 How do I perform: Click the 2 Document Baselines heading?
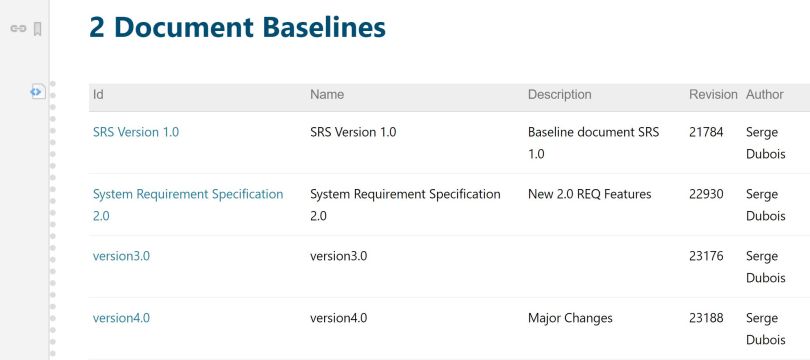pos(237,28)
